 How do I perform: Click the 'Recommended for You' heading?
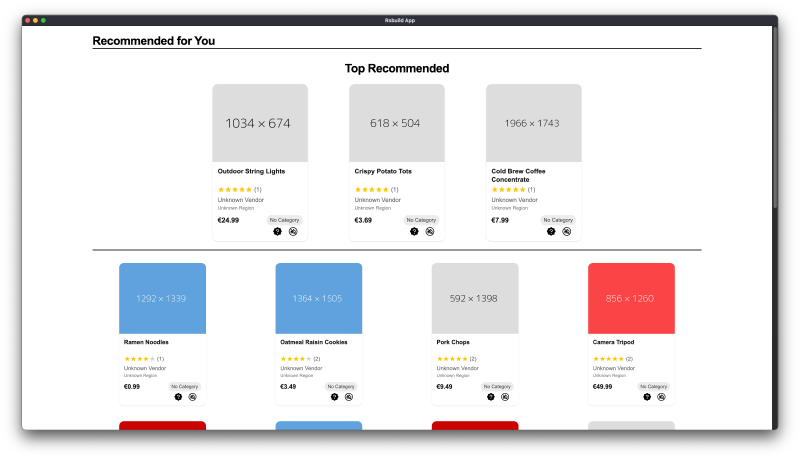click(x=154, y=41)
